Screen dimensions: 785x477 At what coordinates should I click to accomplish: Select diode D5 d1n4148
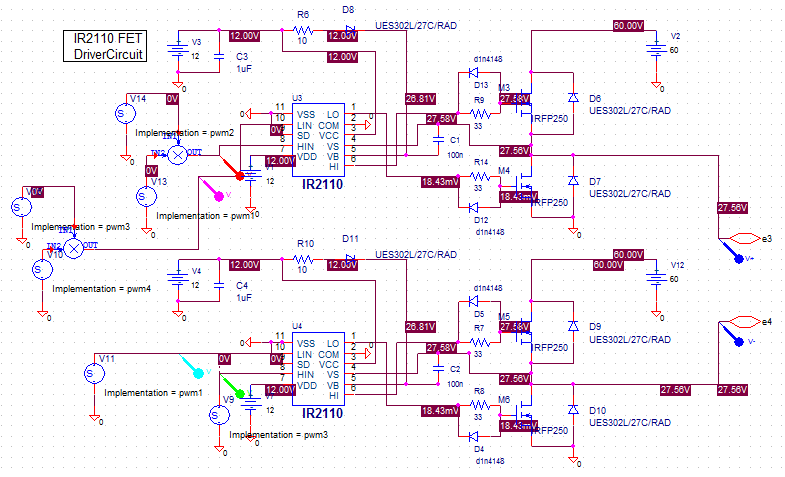pyautogui.click(x=474, y=301)
